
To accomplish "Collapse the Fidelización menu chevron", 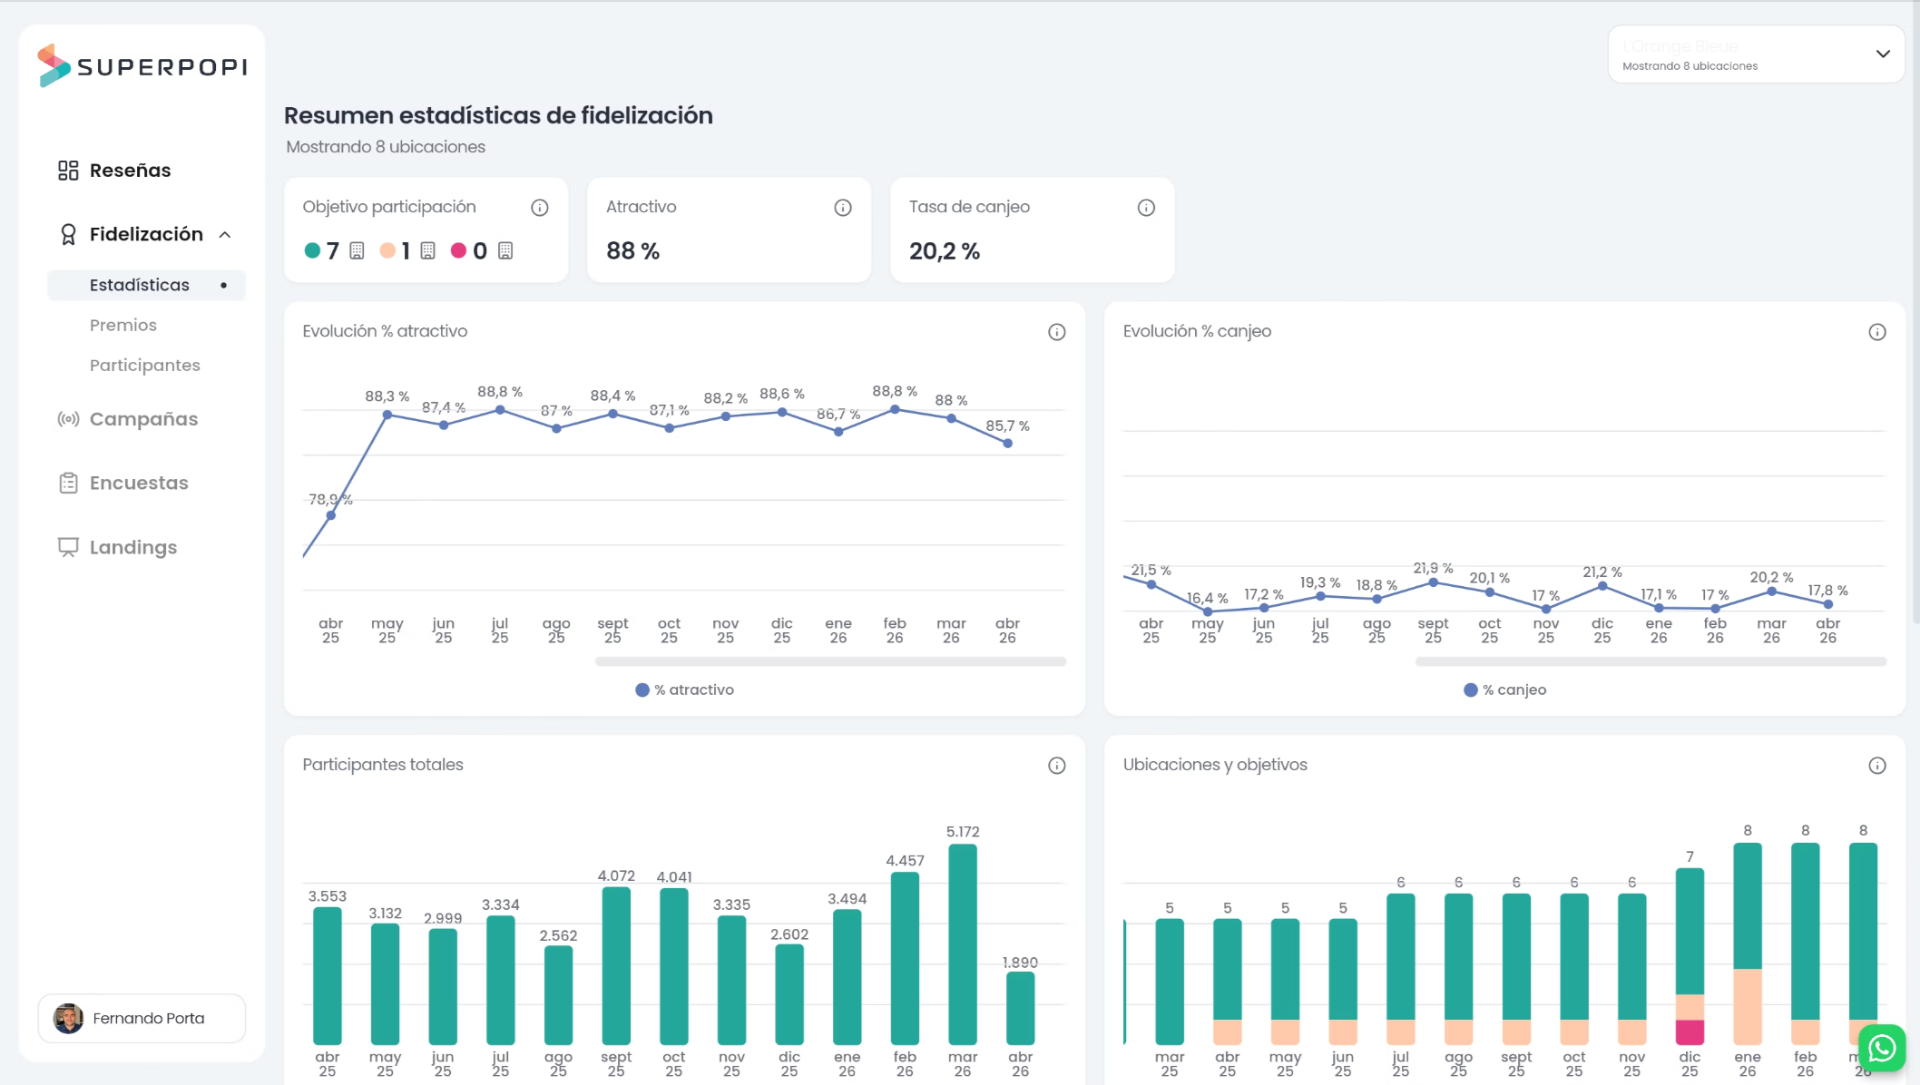I will 225,235.
